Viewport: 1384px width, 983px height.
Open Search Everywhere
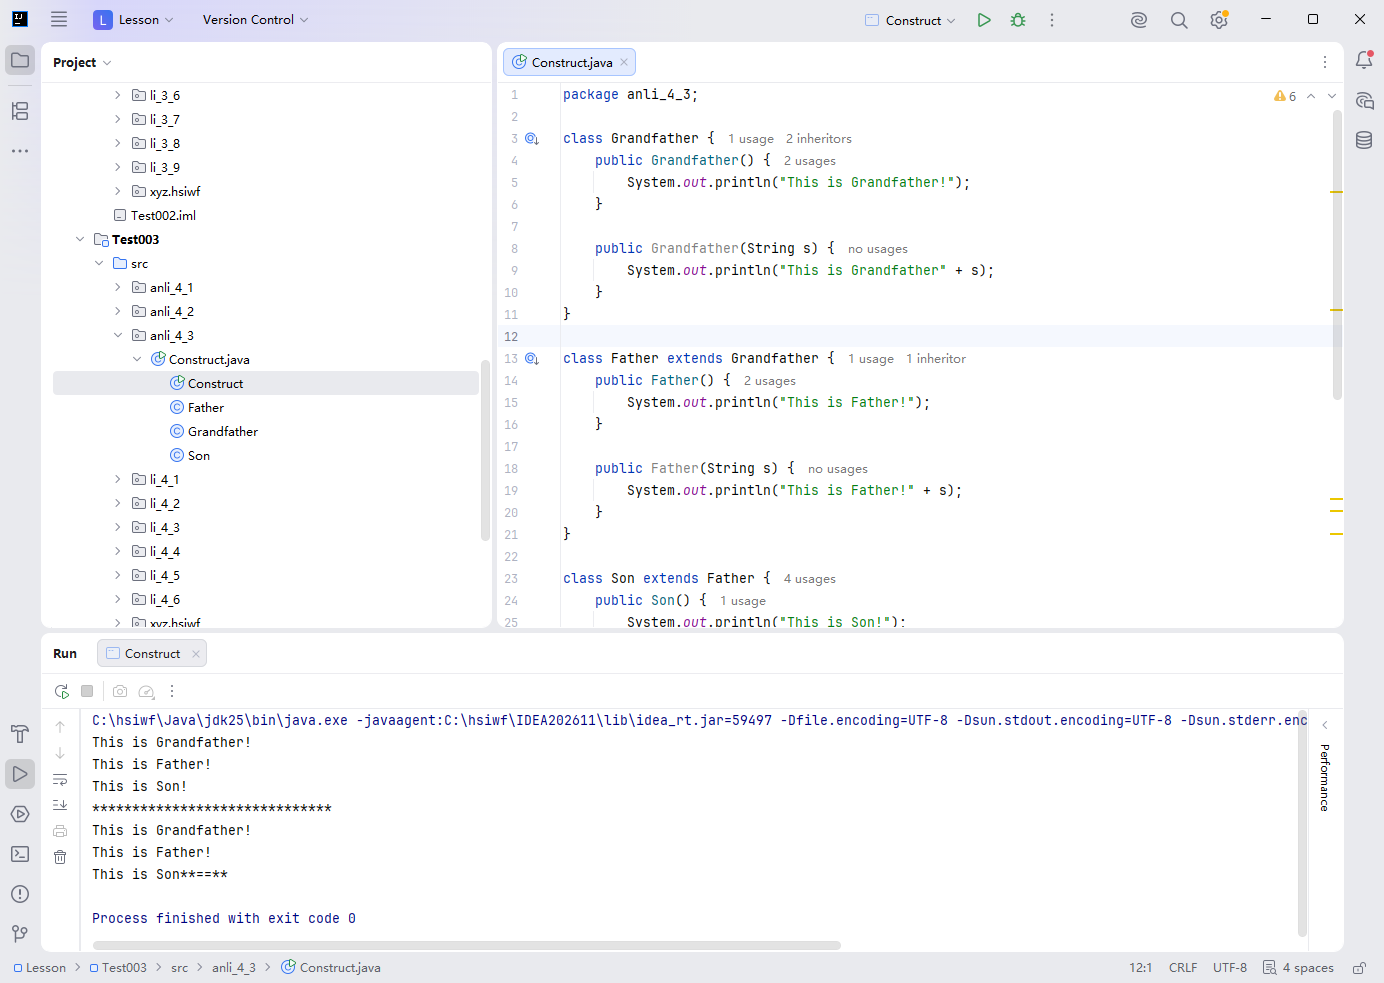coord(1179,20)
